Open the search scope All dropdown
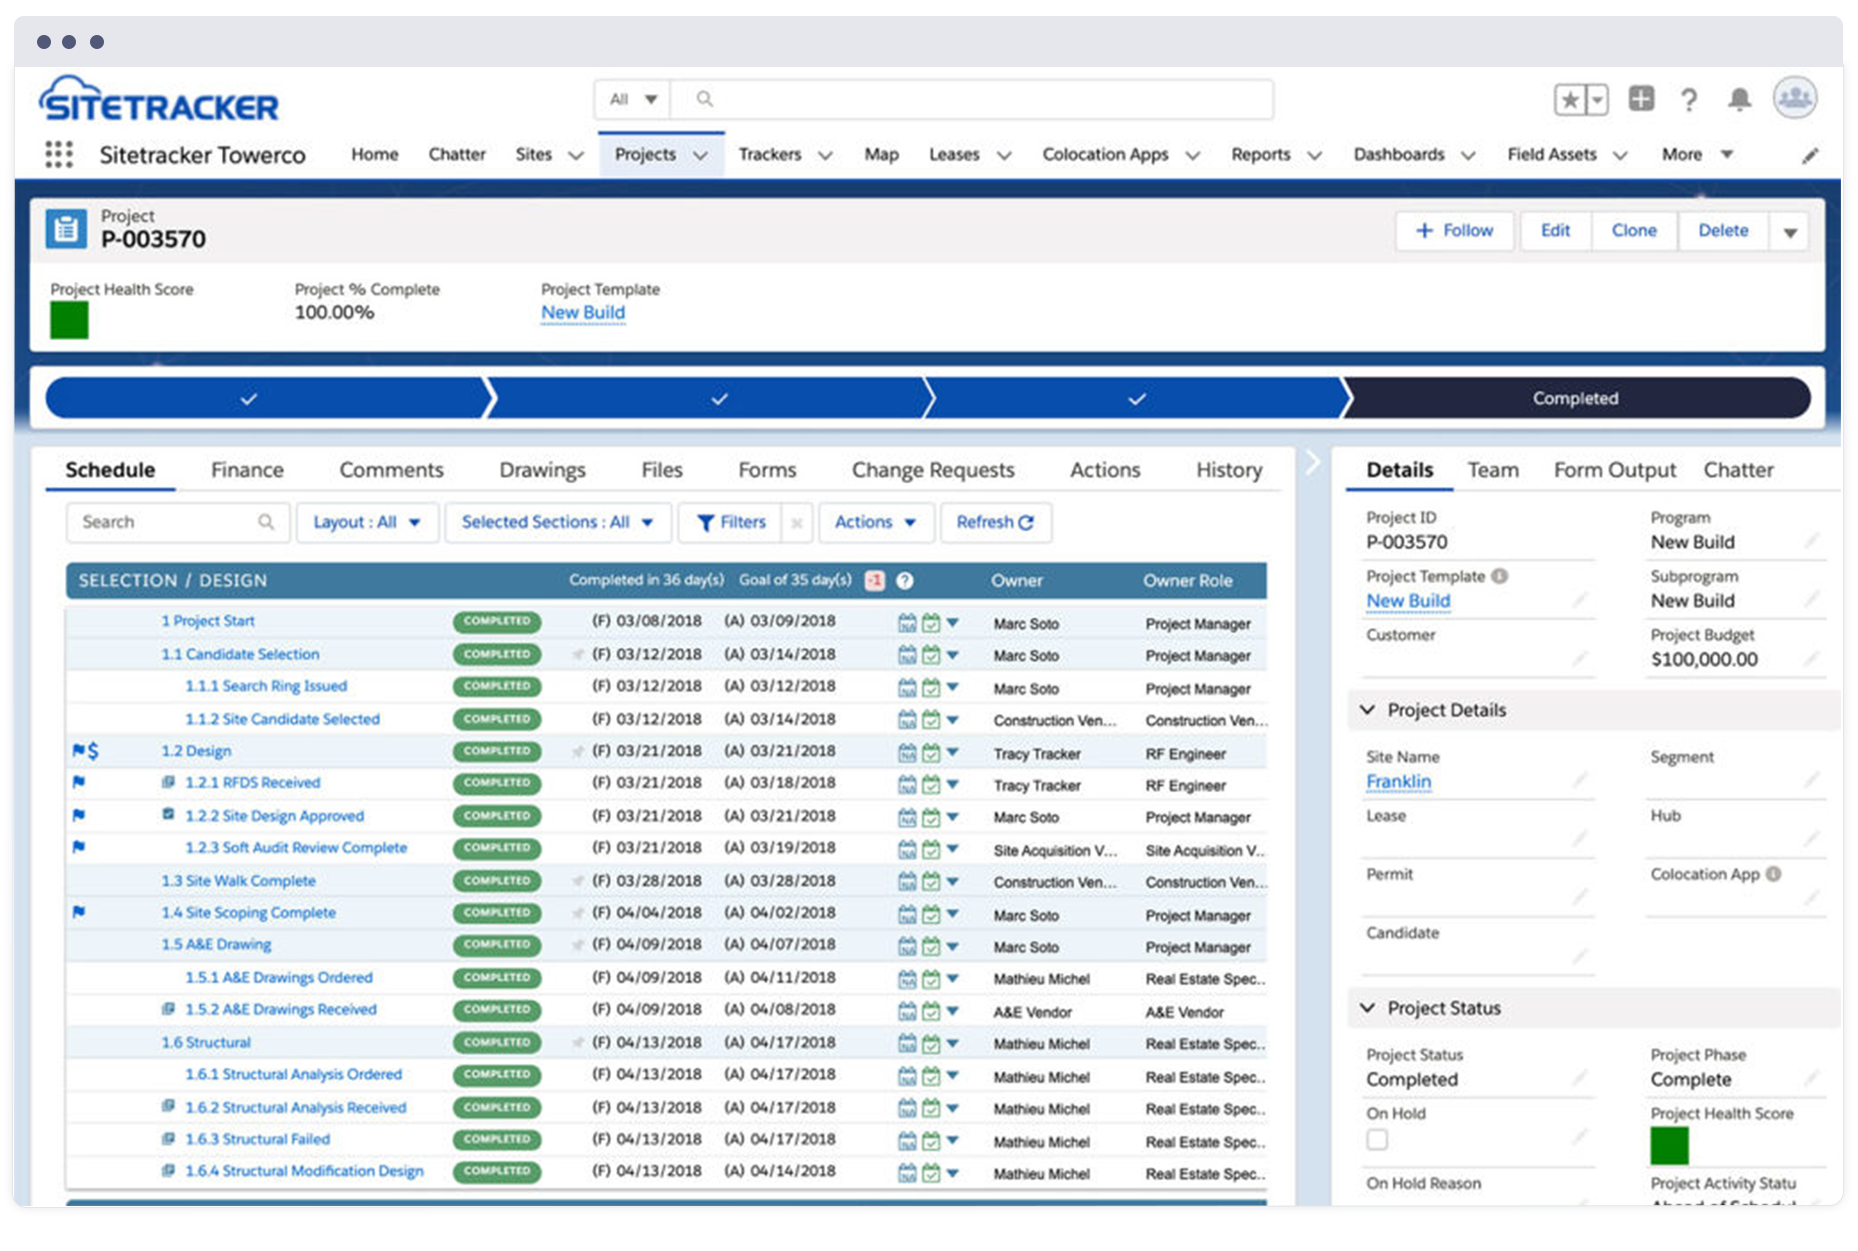 point(633,99)
